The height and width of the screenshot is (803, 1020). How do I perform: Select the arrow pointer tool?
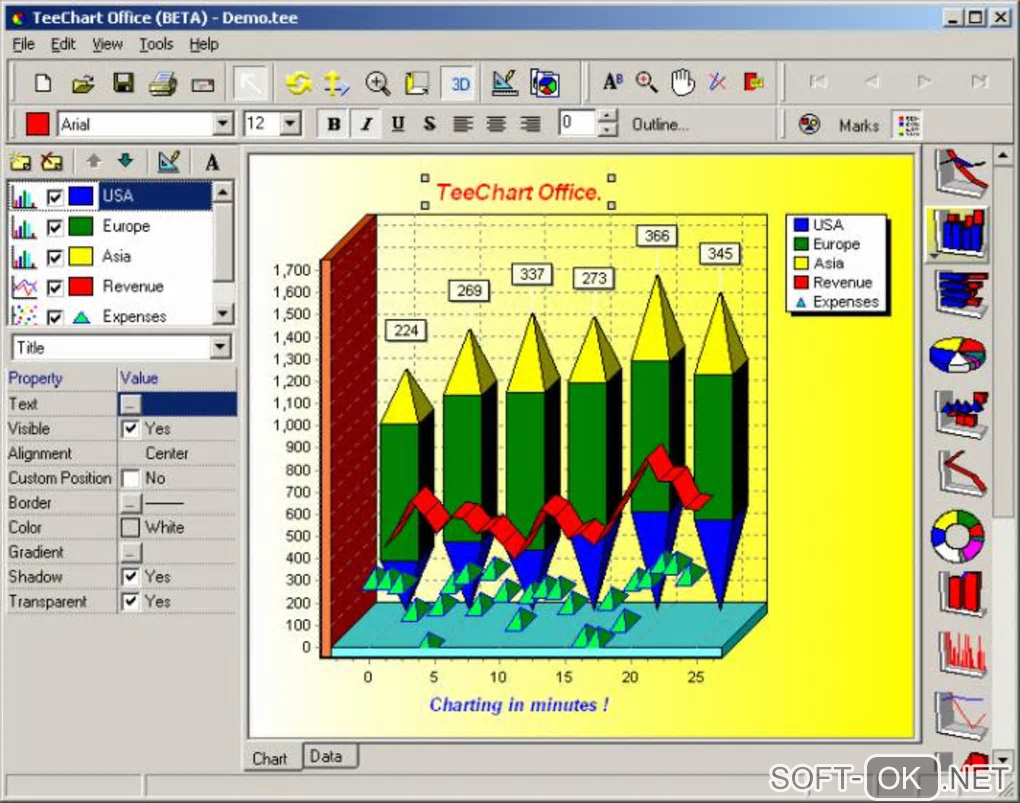(x=251, y=83)
